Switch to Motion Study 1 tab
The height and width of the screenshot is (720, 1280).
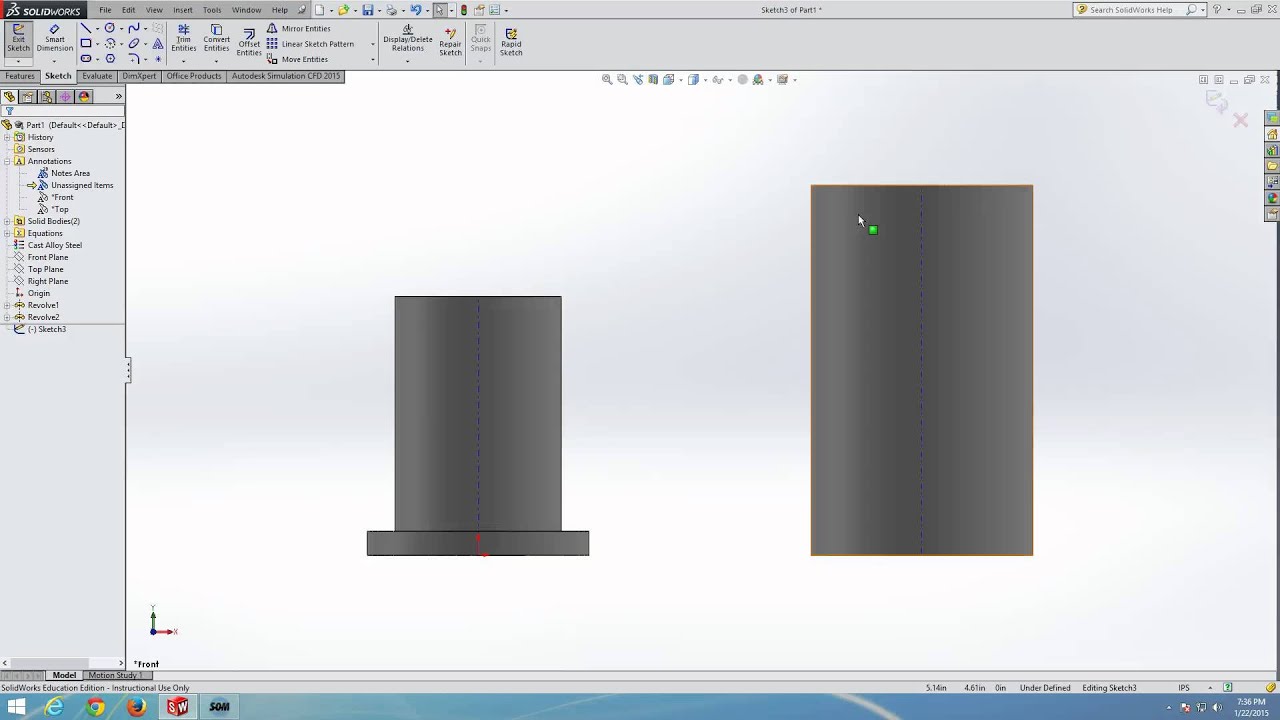click(x=115, y=675)
